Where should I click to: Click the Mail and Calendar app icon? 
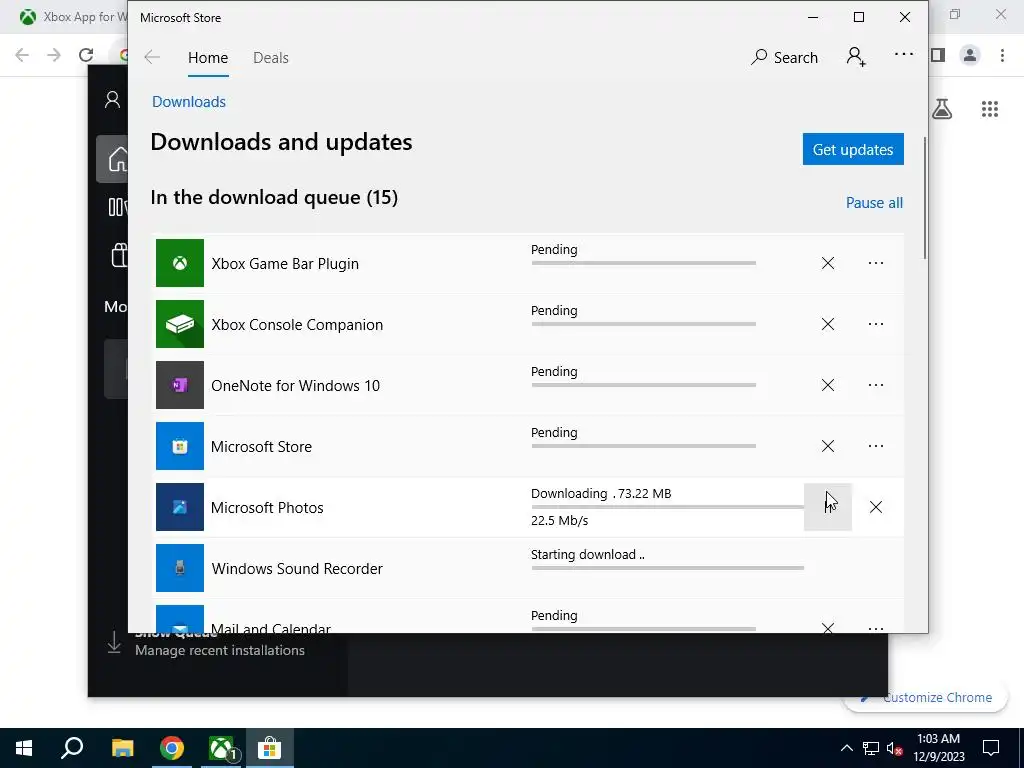[180, 619]
